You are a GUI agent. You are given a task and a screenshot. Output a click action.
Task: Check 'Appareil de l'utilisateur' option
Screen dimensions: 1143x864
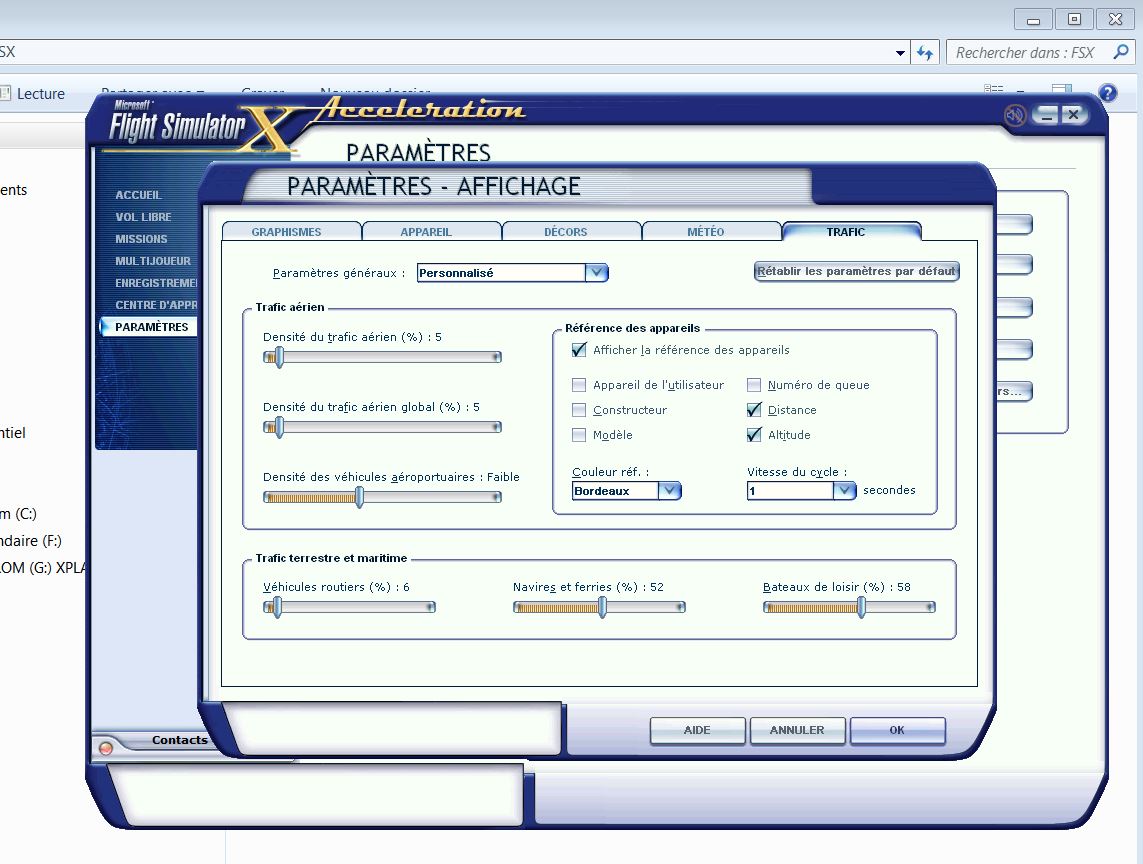[x=580, y=385]
